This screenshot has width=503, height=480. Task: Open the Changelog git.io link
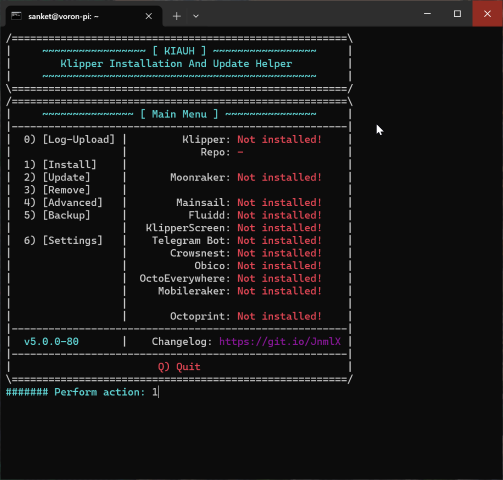pyautogui.click(x=280, y=341)
